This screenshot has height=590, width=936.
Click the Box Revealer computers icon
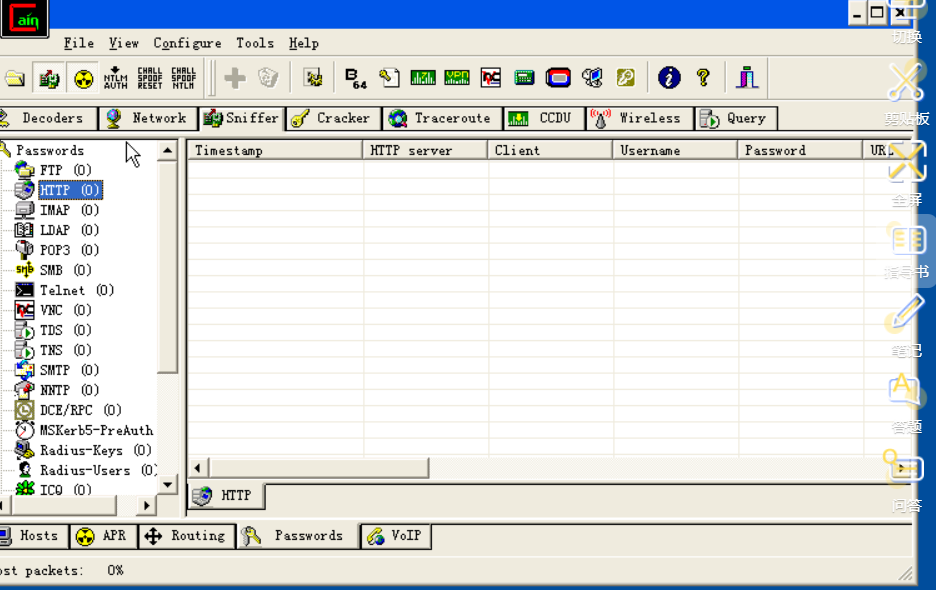tap(592, 78)
